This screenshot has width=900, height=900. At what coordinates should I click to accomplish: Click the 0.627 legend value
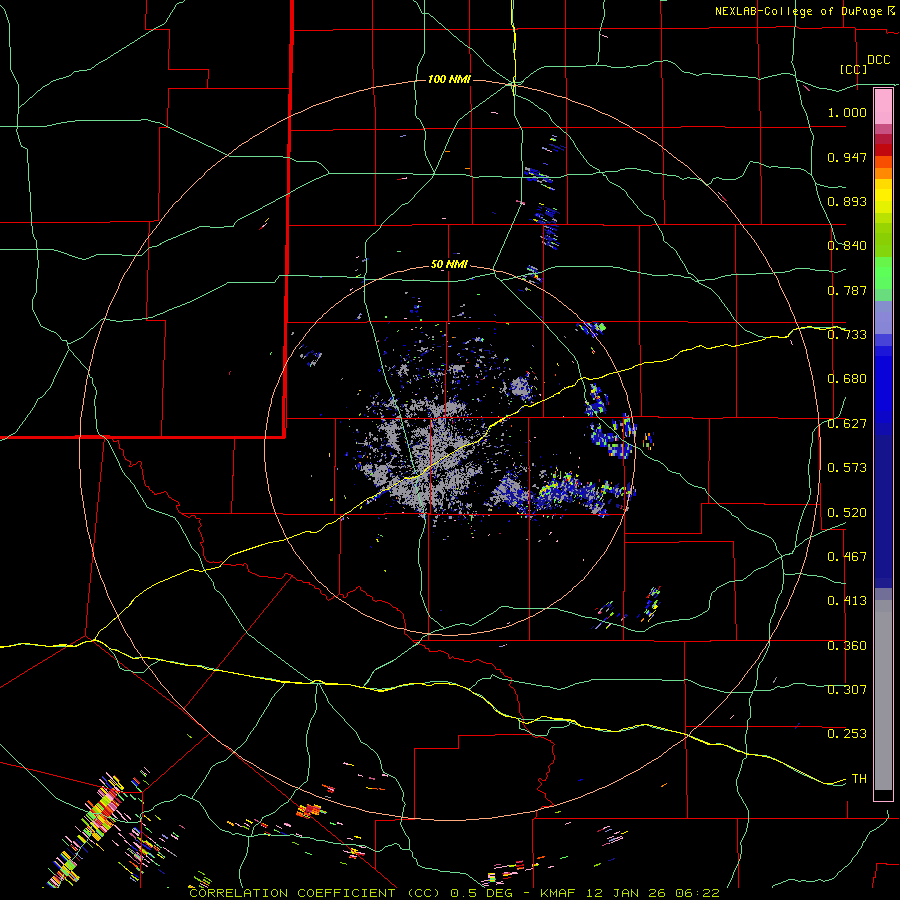(847, 424)
